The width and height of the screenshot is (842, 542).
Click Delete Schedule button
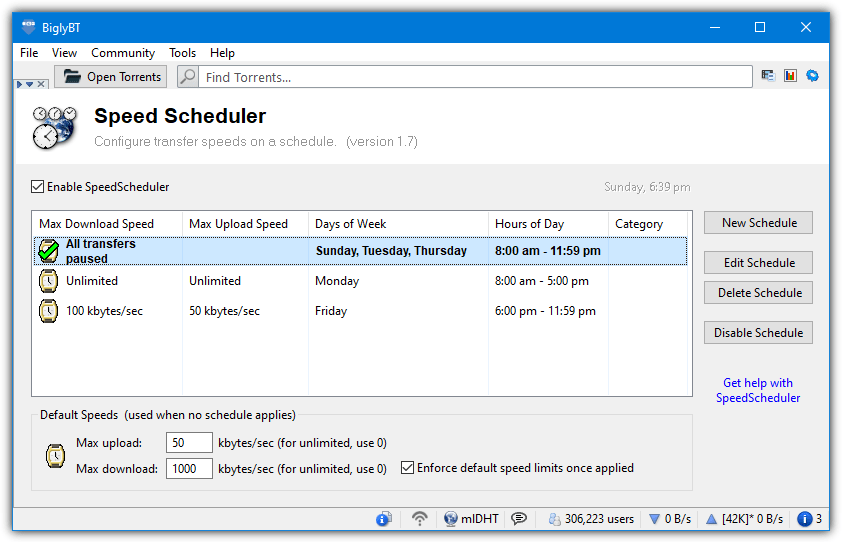[x=758, y=293]
